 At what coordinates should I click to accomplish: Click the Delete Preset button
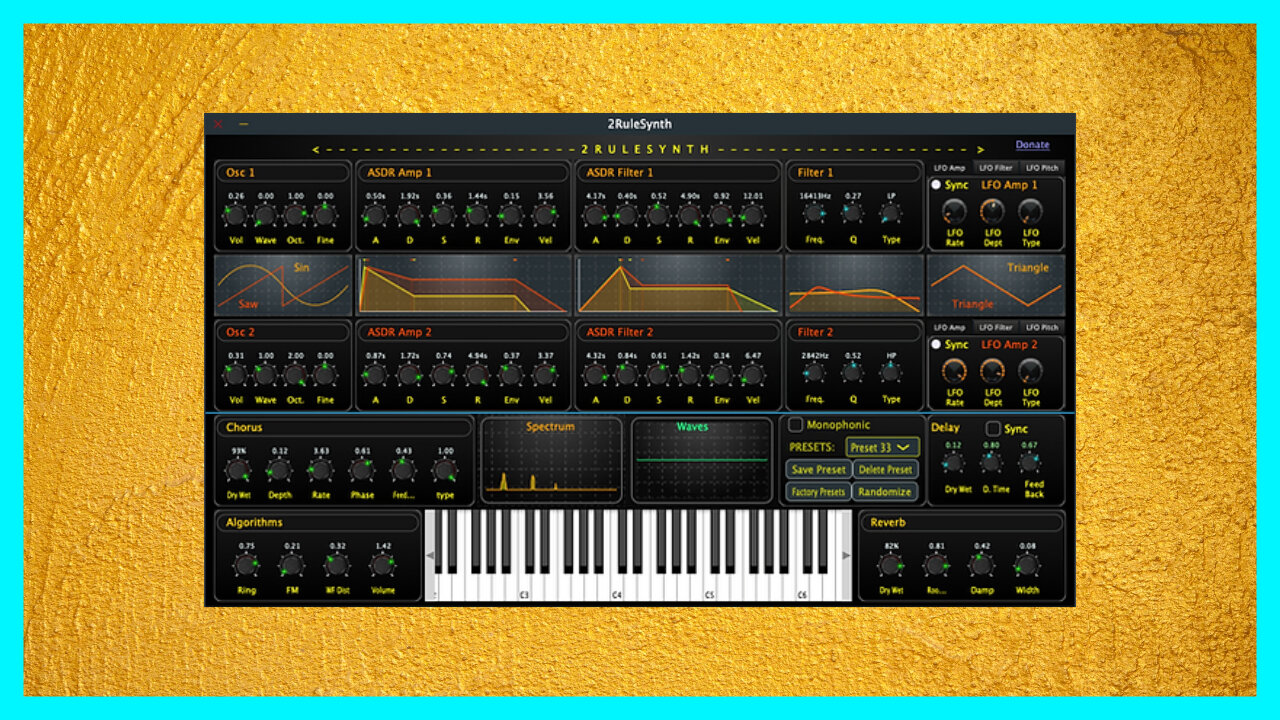pyautogui.click(x=885, y=469)
